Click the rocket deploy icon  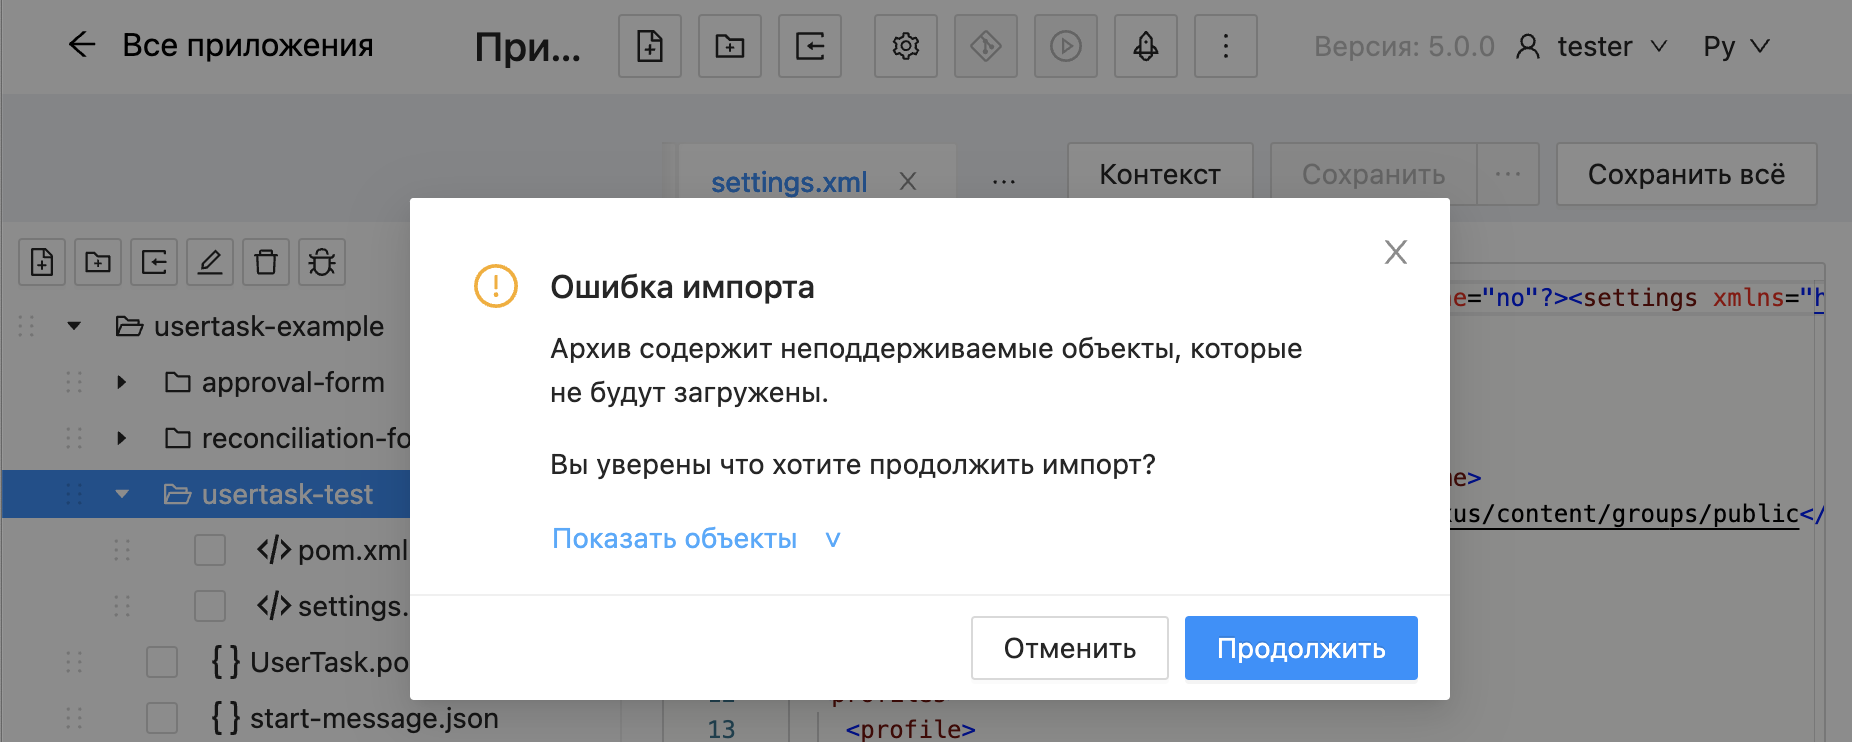[x=1146, y=46]
